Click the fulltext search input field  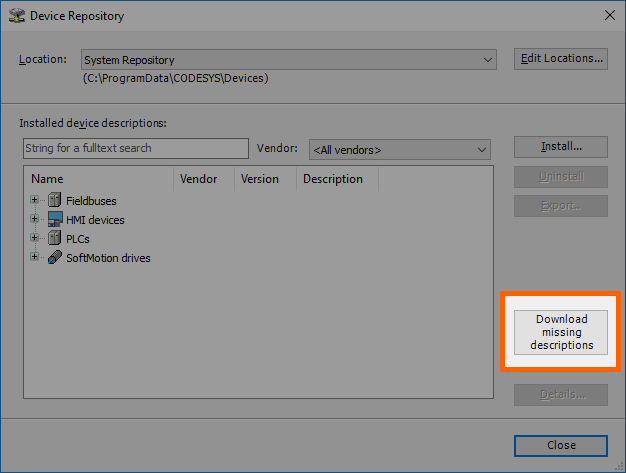135,149
